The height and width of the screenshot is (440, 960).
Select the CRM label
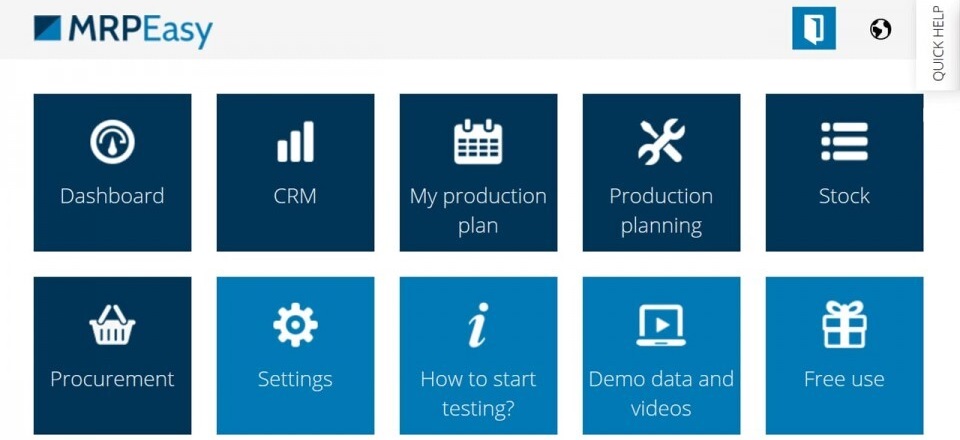point(295,196)
